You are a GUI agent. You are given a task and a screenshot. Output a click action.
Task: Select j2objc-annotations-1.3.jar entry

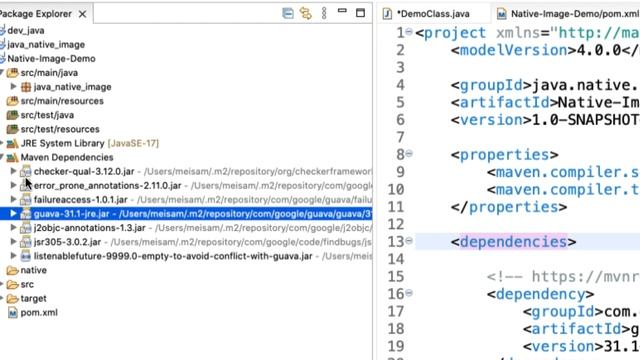click(x=89, y=228)
